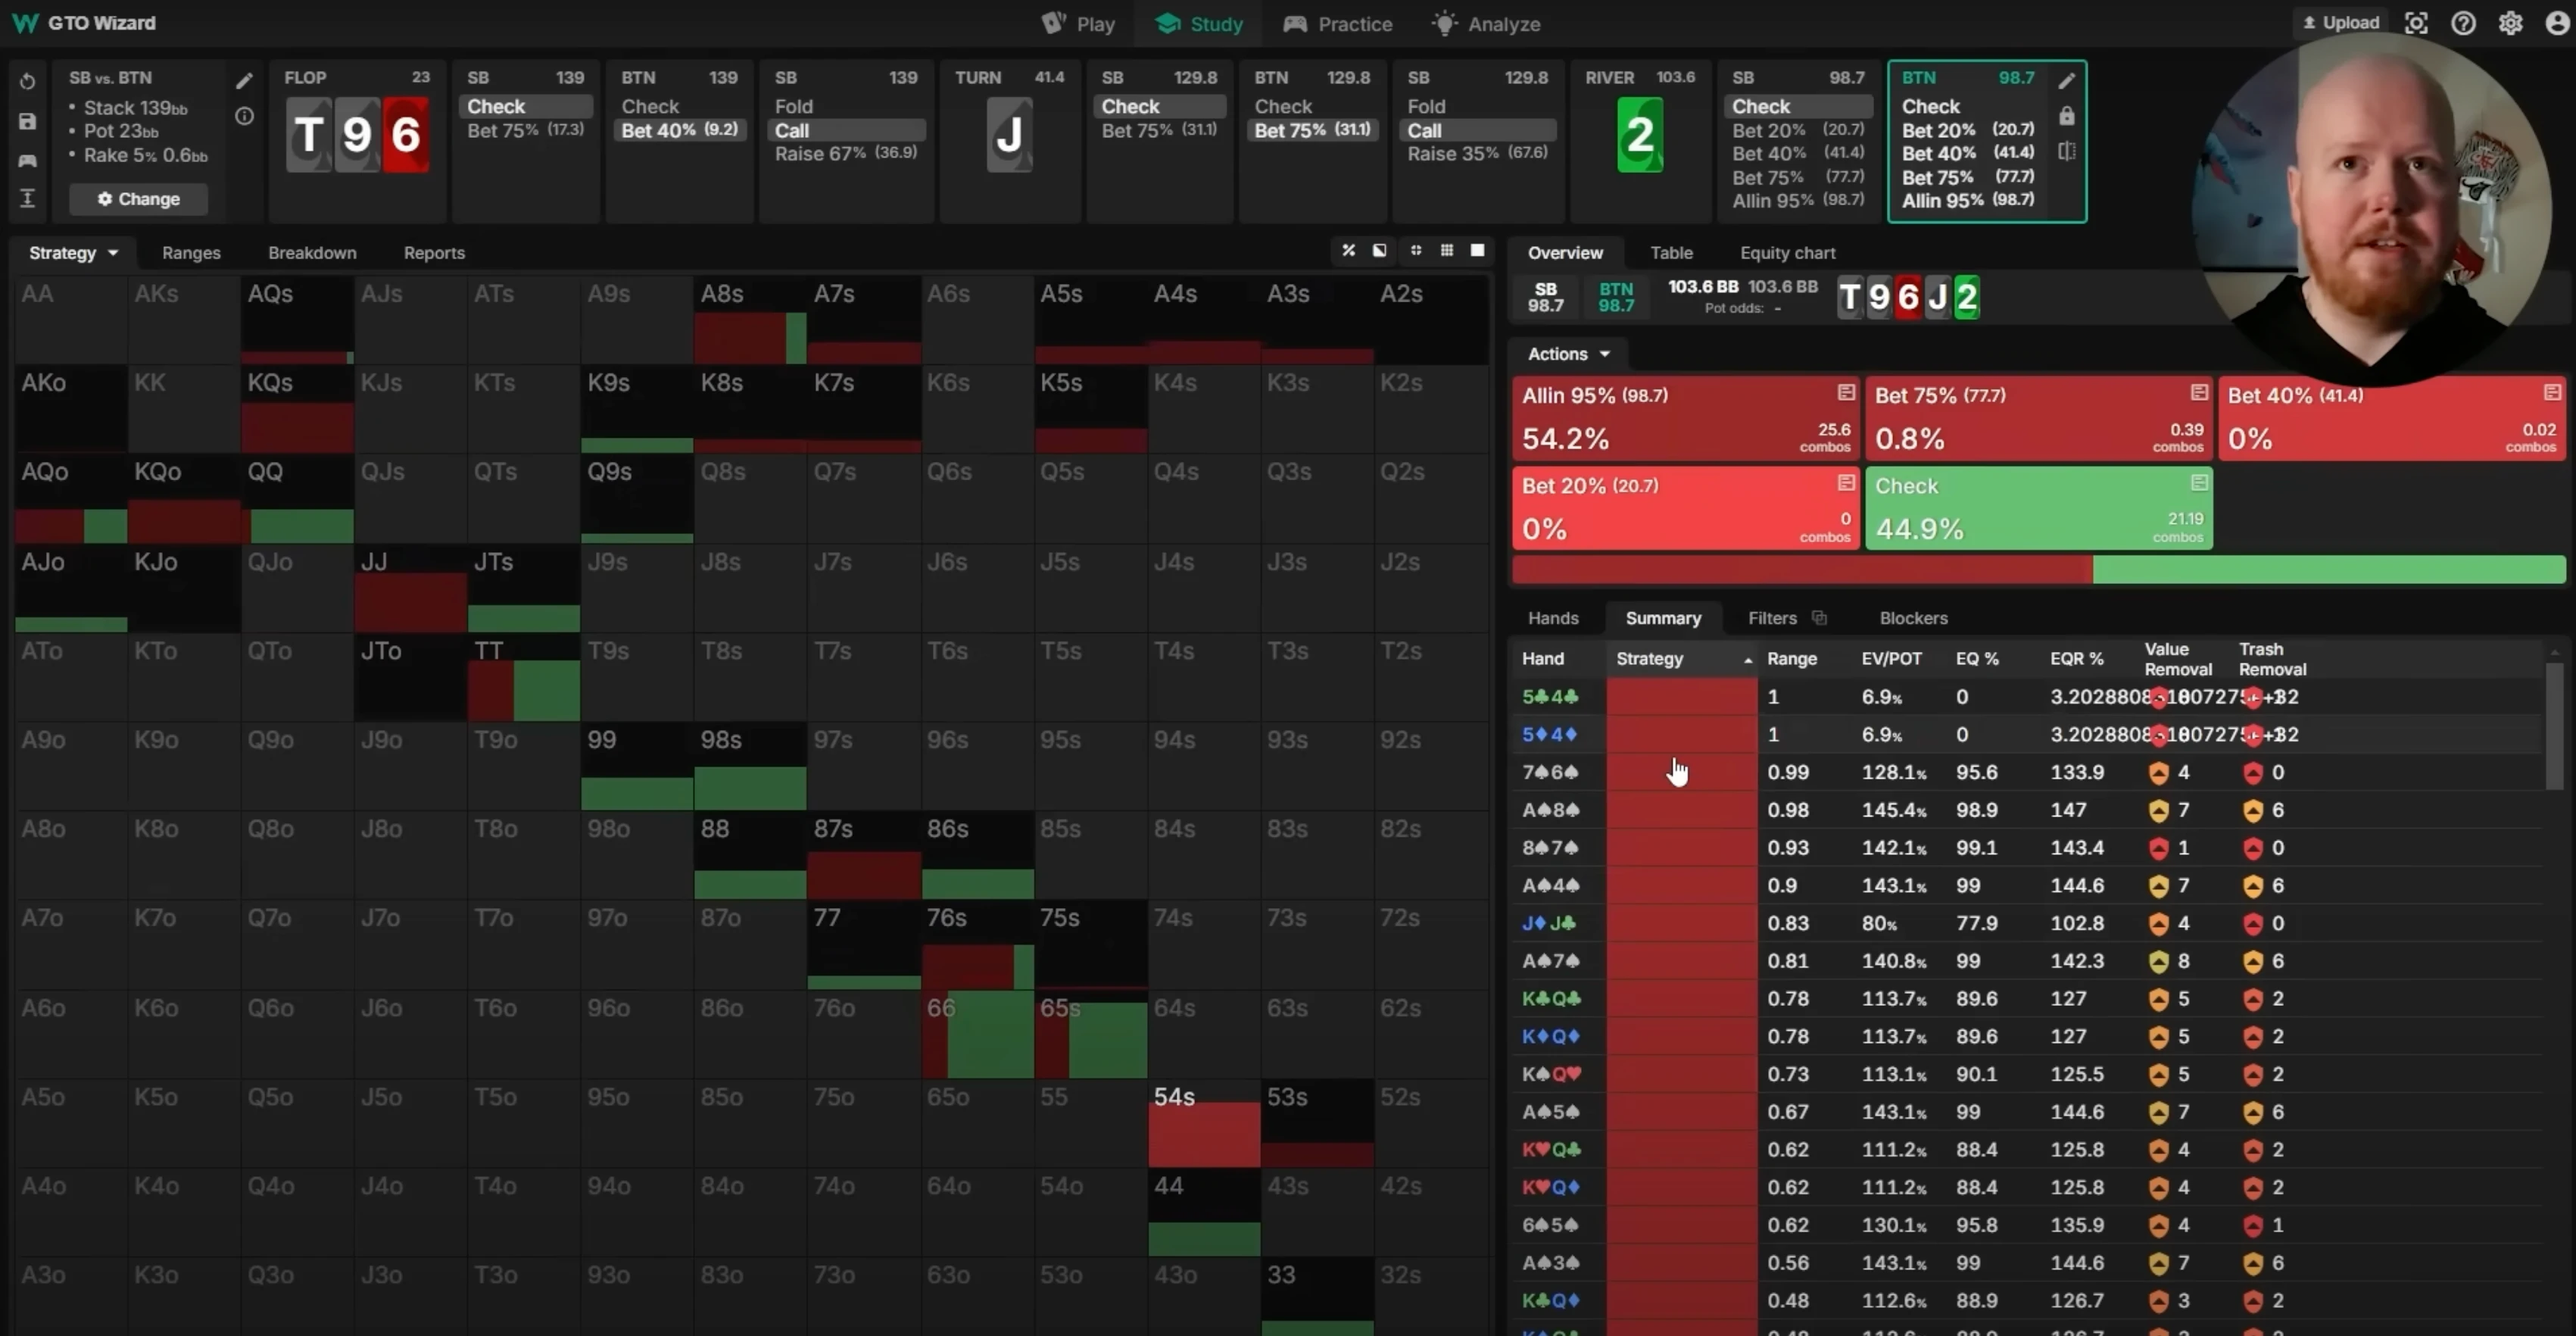Open the Strategy dropdown above the matrix
The height and width of the screenshot is (1336, 2576).
click(73, 253)
